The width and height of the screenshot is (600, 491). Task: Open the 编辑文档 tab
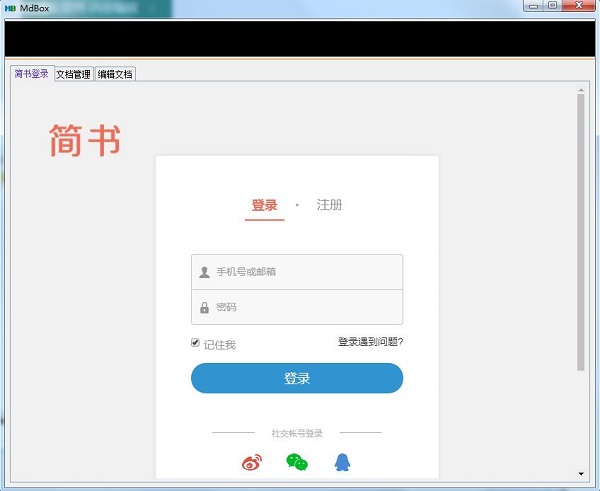tap(115, 74)
